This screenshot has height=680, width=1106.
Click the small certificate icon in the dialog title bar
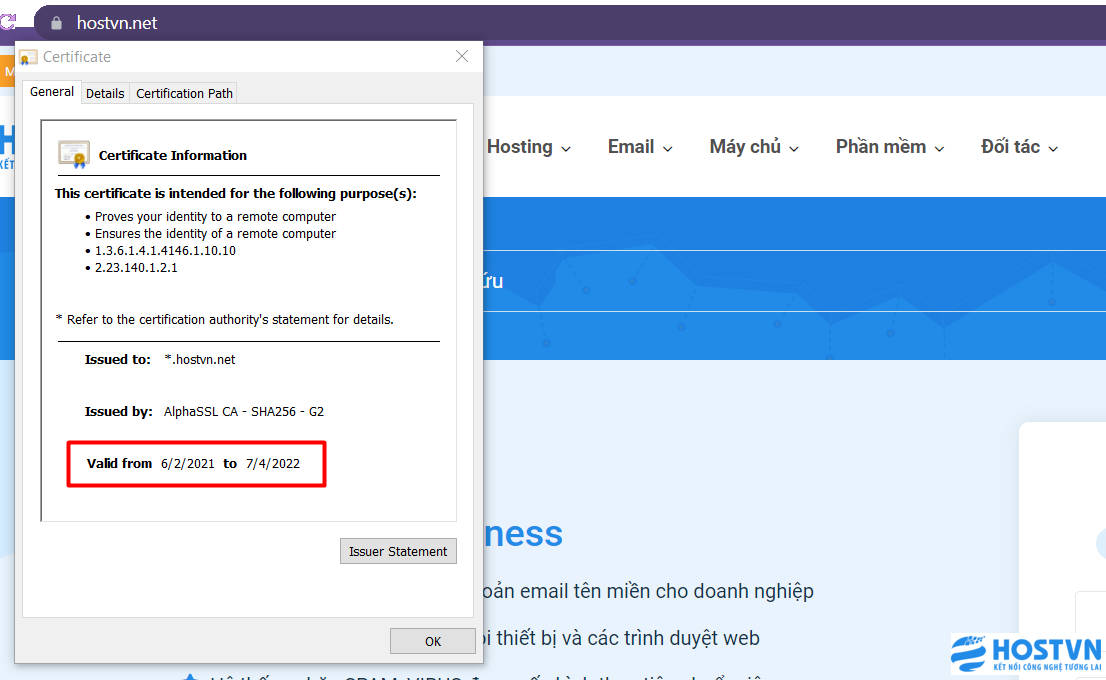coord(28,57)
